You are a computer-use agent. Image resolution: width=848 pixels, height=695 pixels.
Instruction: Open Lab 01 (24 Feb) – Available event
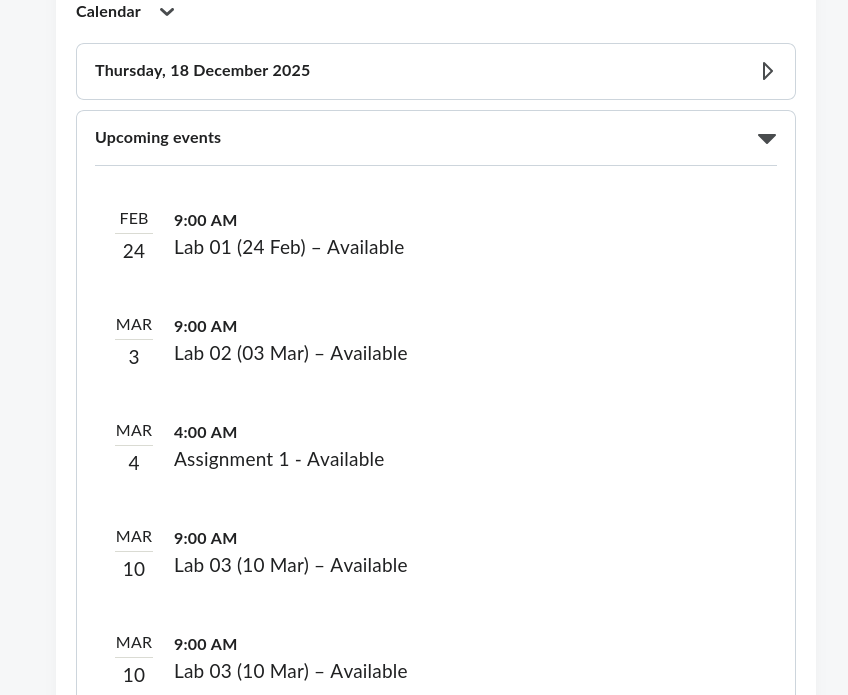(x=289, y=248)
